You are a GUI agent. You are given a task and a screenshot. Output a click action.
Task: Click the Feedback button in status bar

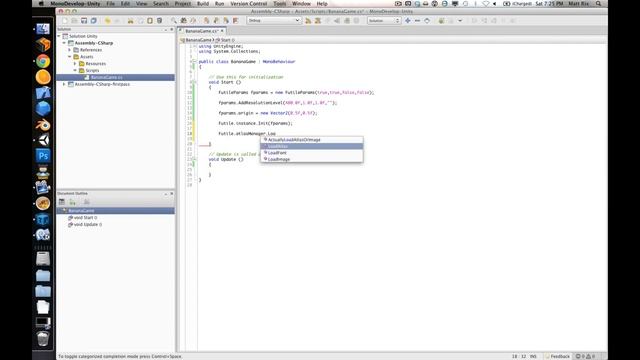pyautogui.click(x=558, y=356)
